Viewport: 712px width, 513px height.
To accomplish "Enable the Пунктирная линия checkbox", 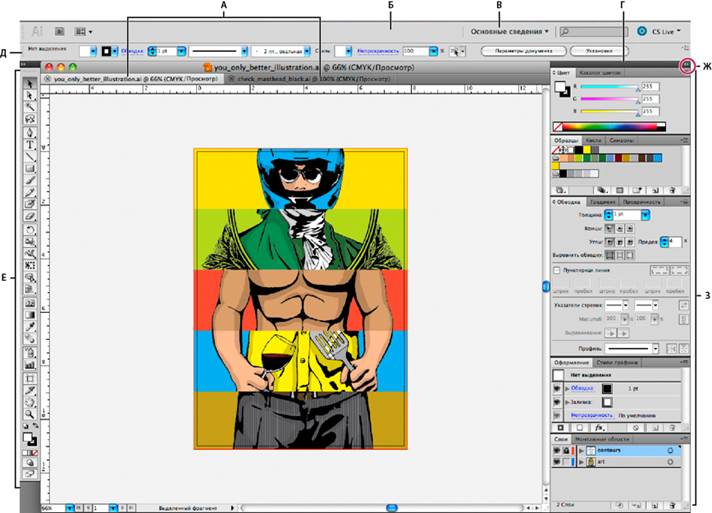I will point(557,270).
